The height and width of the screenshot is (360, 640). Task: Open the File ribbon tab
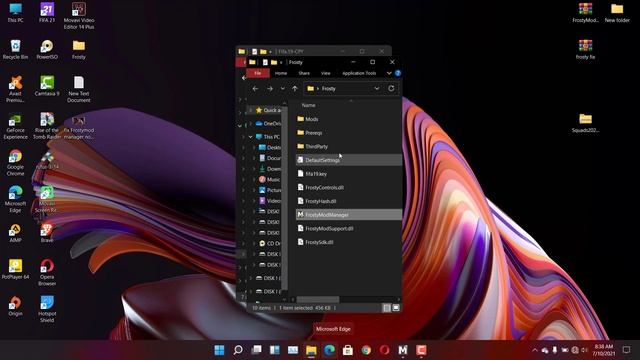pos(258,73)
